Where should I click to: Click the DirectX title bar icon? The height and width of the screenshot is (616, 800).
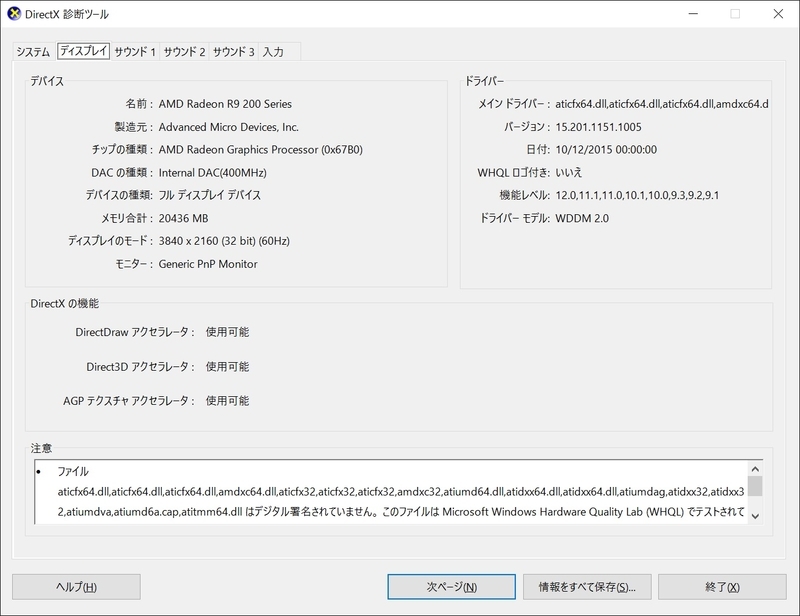[x=14, y=14]
